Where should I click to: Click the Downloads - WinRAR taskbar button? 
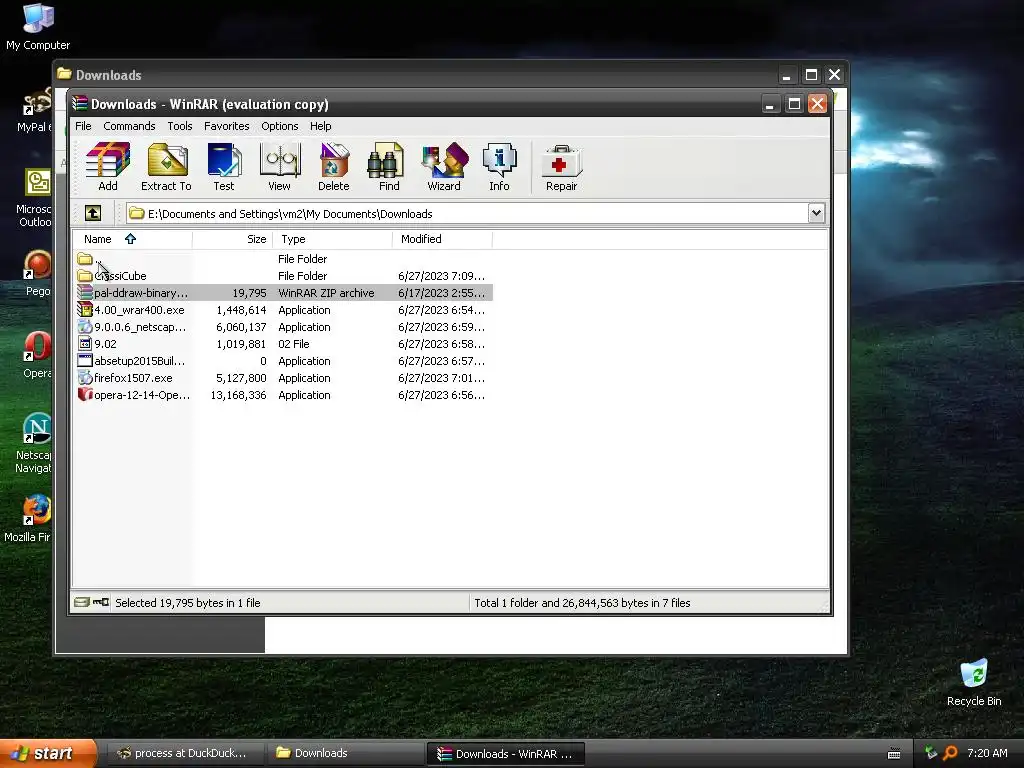click(x=505, y=753)
